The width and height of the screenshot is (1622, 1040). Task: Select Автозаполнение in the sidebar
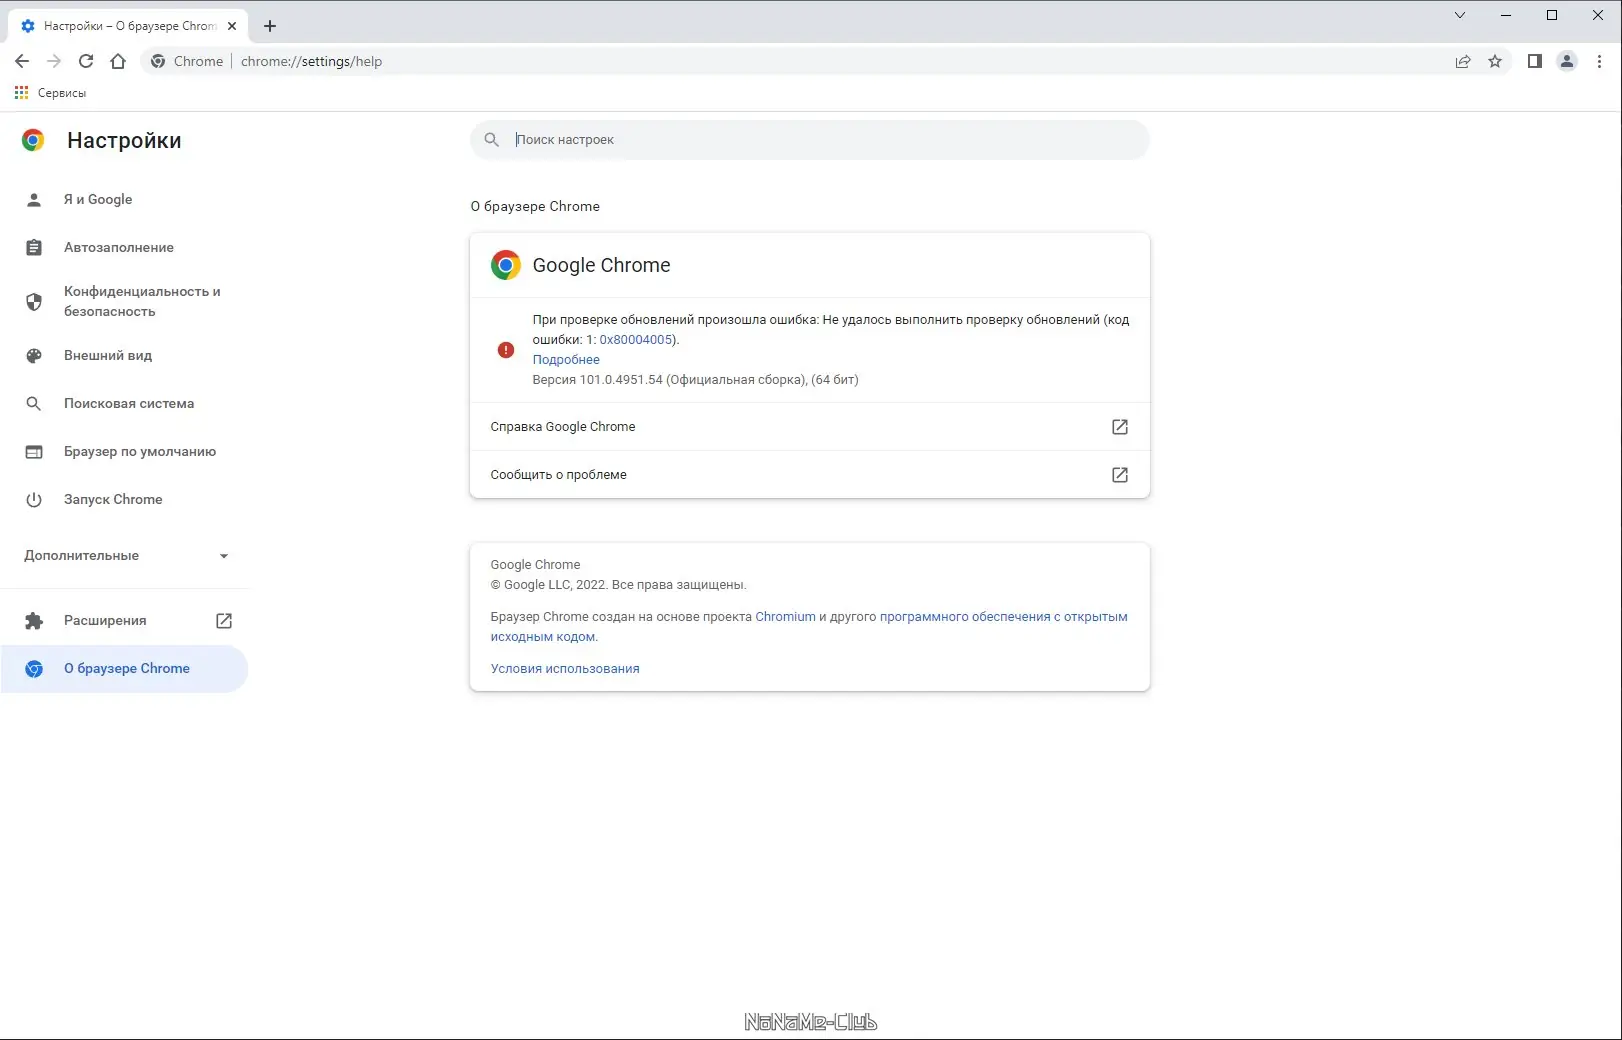tap(118, 247)
